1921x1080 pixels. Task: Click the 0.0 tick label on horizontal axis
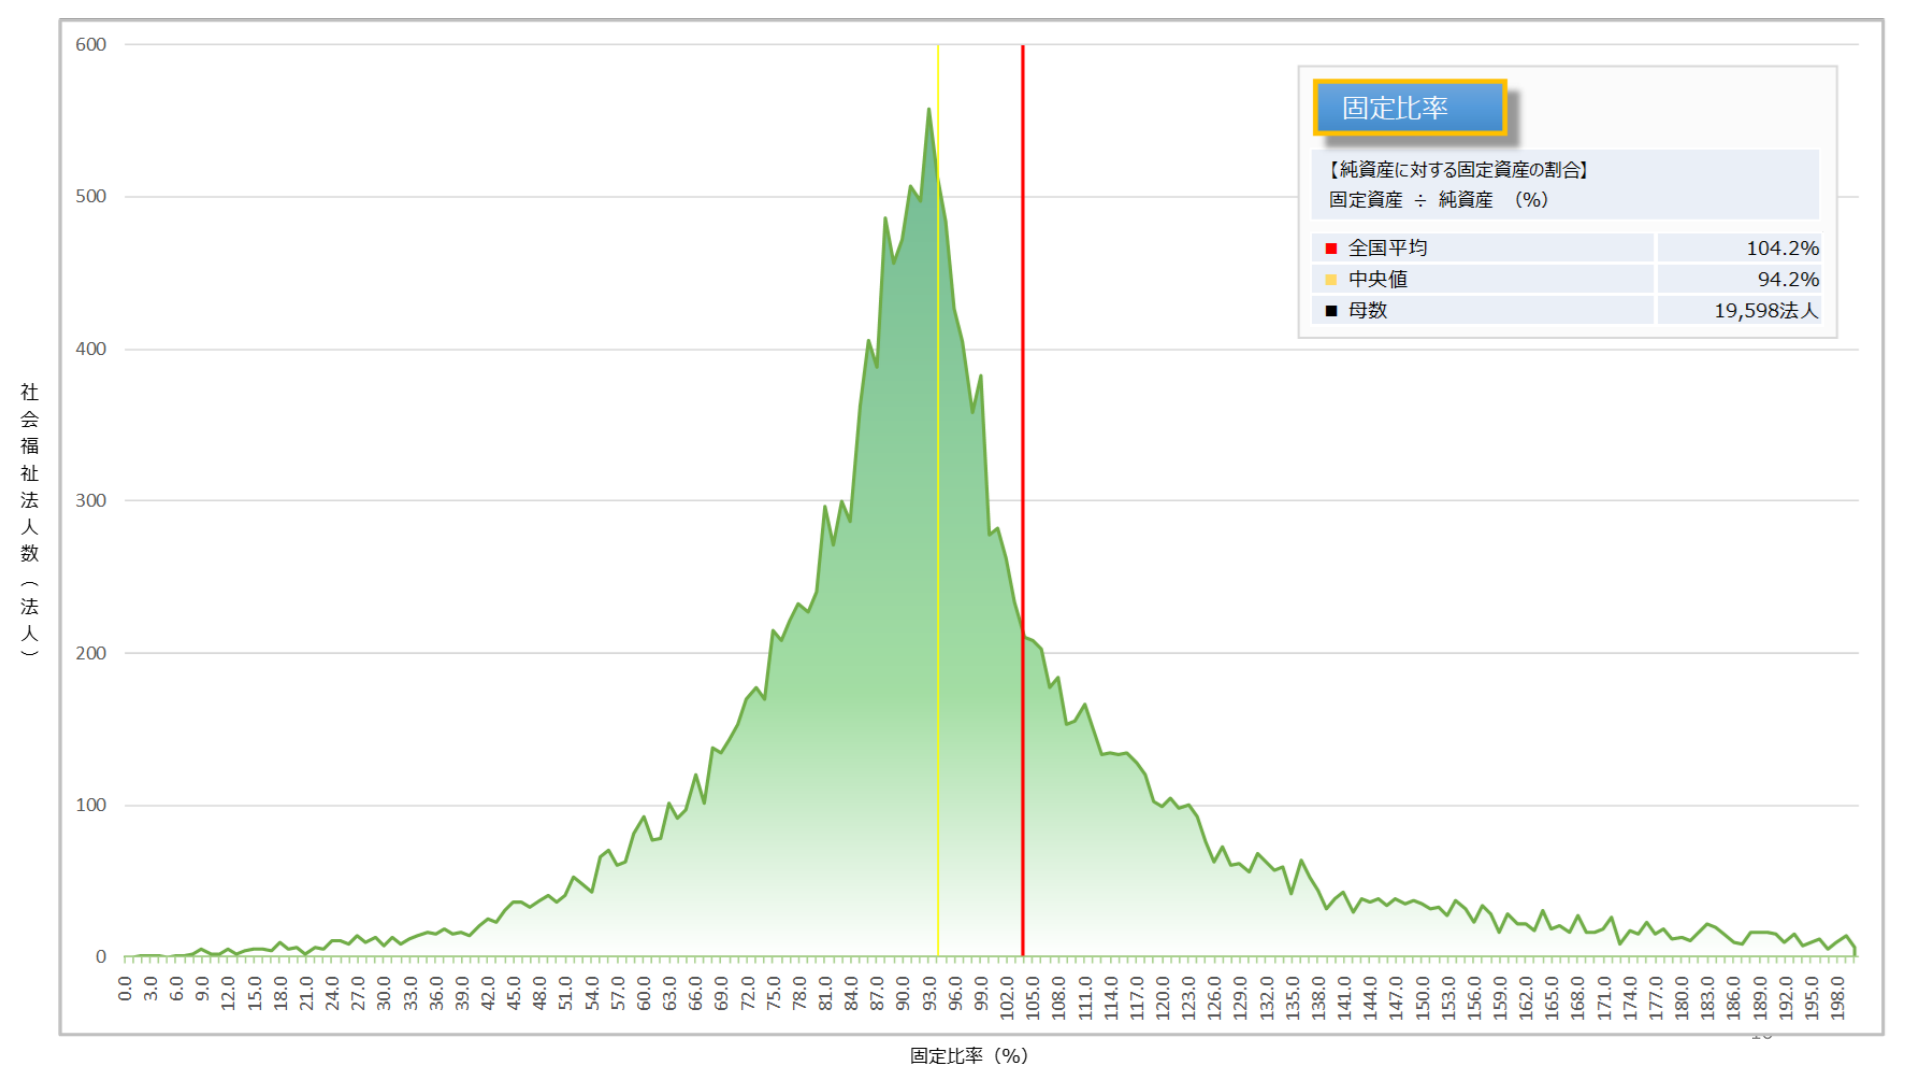coord(125,988)
